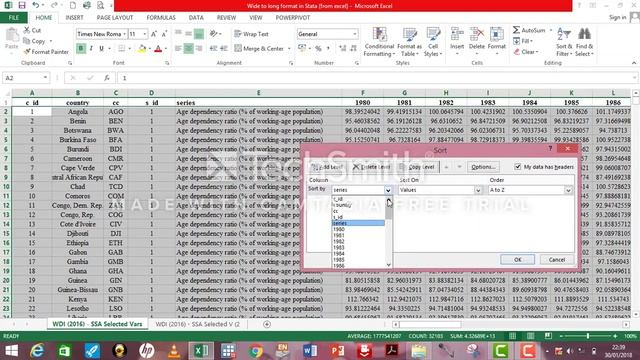640x360 pixels.
Task: Click Options button in Sort dialog
Action: (483, 167)
